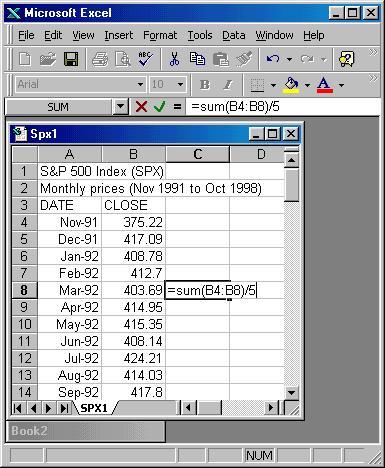
Task: Select column A header
Action: [x=69, y=154]
